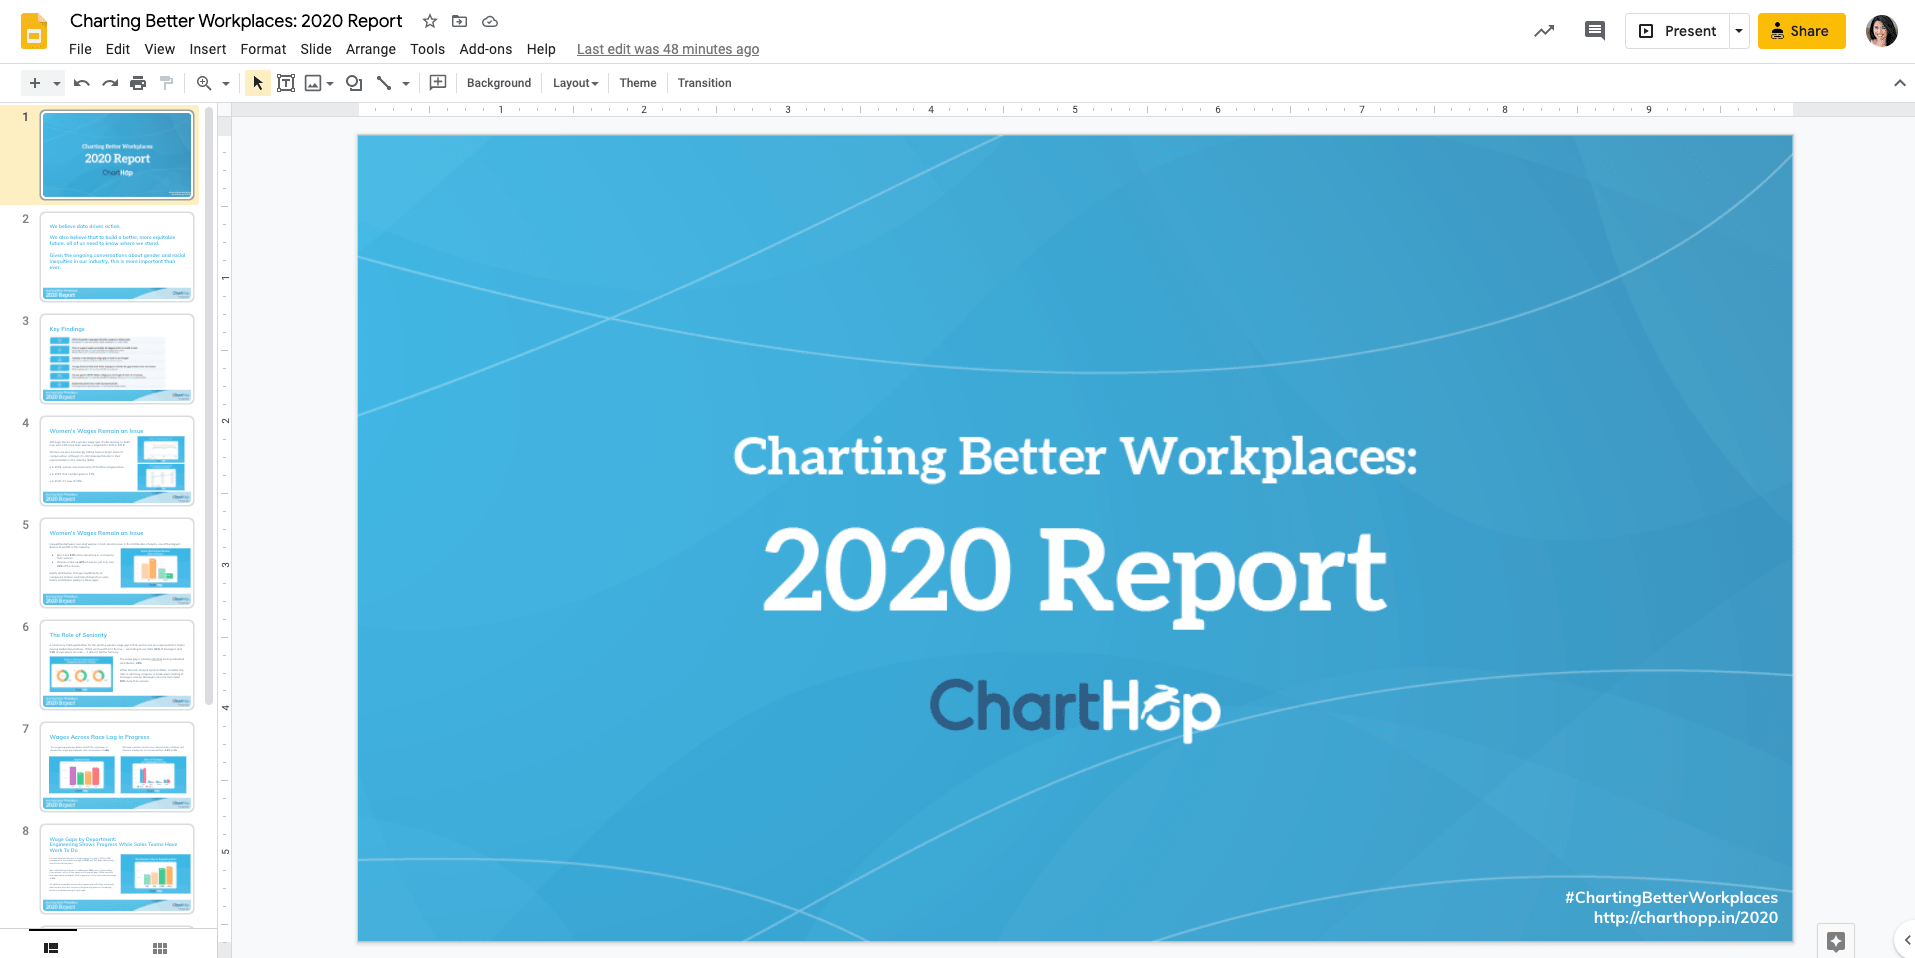The width and height of the screenshot is (1915, 958).
Task: Open 'Last edit was 48 minutes ago' link
Action: (667, 49)
